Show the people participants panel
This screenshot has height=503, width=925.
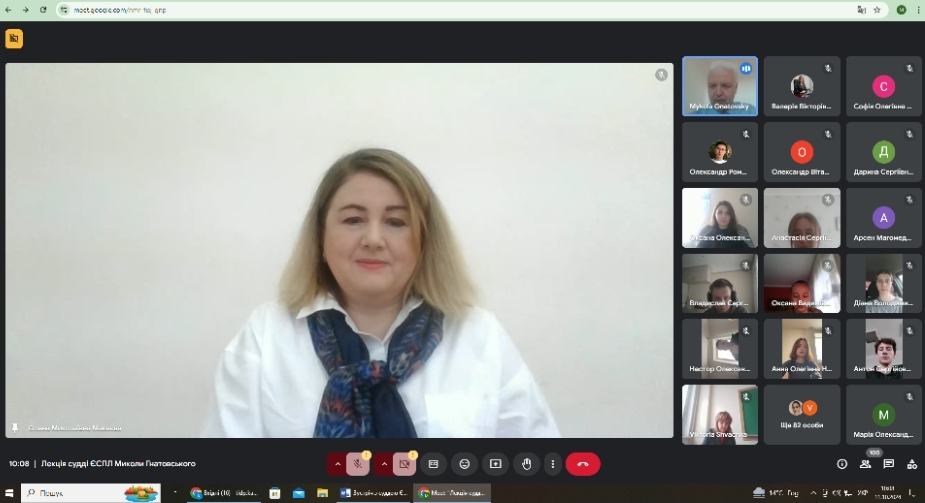pyautogui.click(x=866, y=464)
